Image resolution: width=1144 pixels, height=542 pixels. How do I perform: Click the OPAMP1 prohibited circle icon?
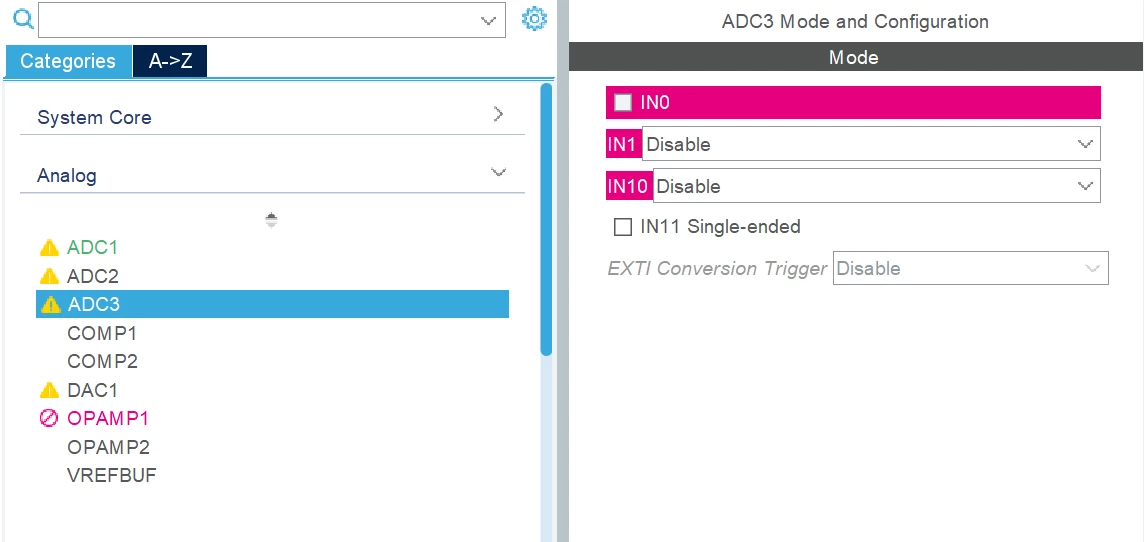coord(49,419)
